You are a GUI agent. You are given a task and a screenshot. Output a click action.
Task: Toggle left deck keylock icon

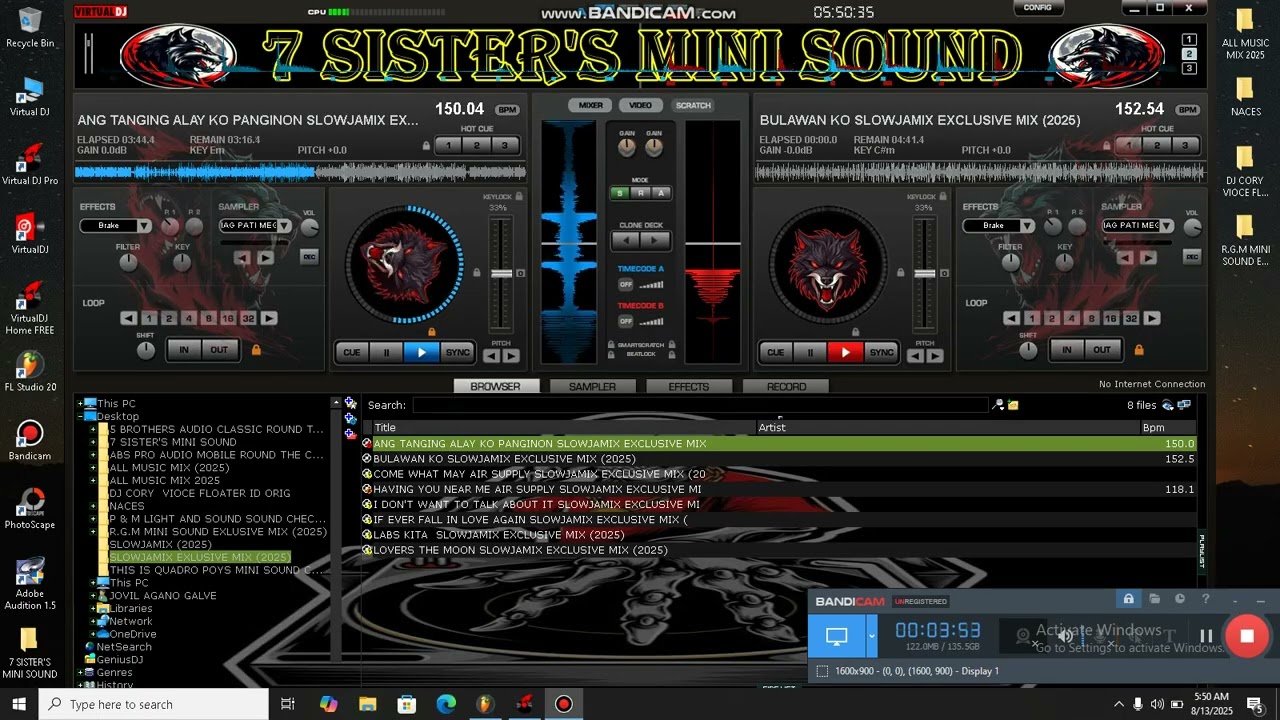[518, 197]
